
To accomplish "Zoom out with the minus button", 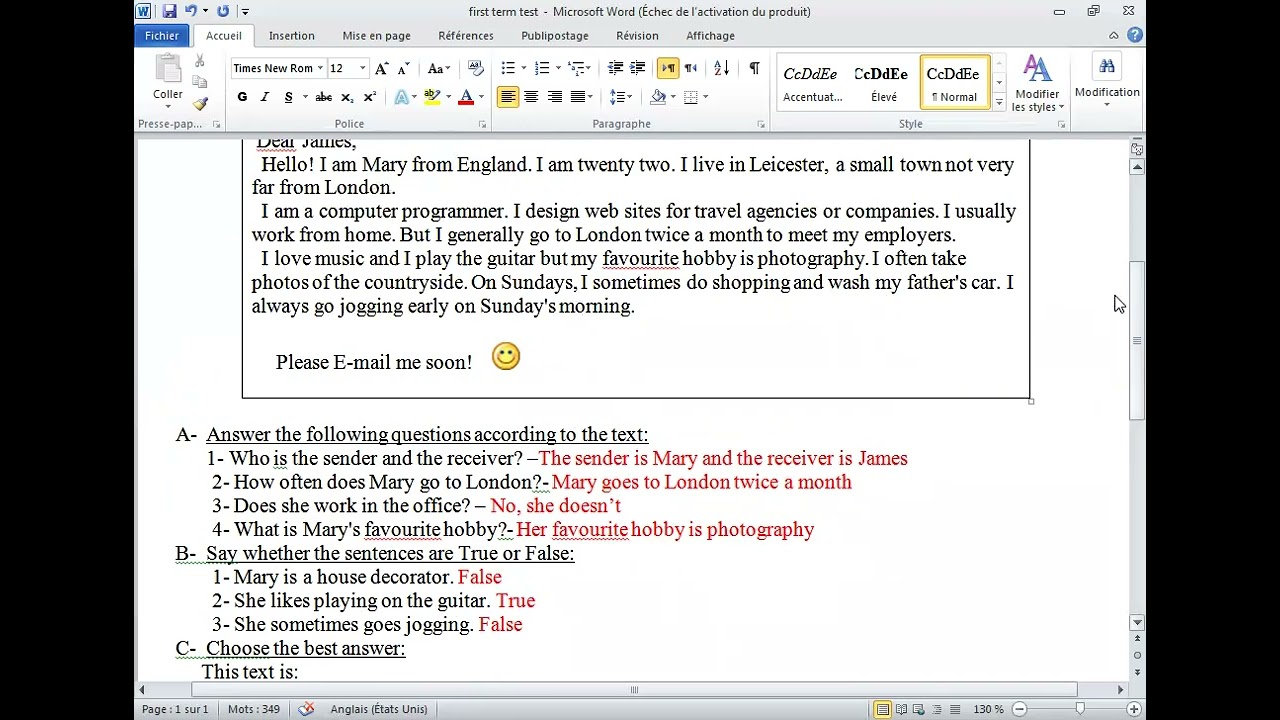I will (x=1019, y=709).
